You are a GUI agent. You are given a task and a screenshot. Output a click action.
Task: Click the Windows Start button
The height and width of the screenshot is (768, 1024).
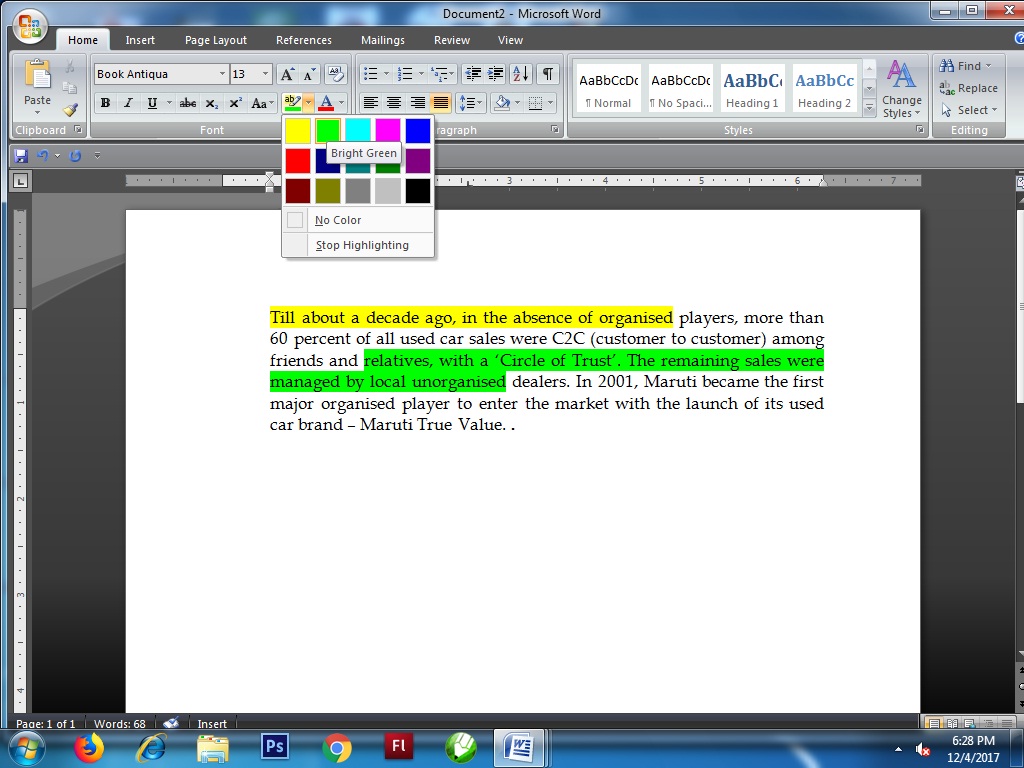(27, 748)
